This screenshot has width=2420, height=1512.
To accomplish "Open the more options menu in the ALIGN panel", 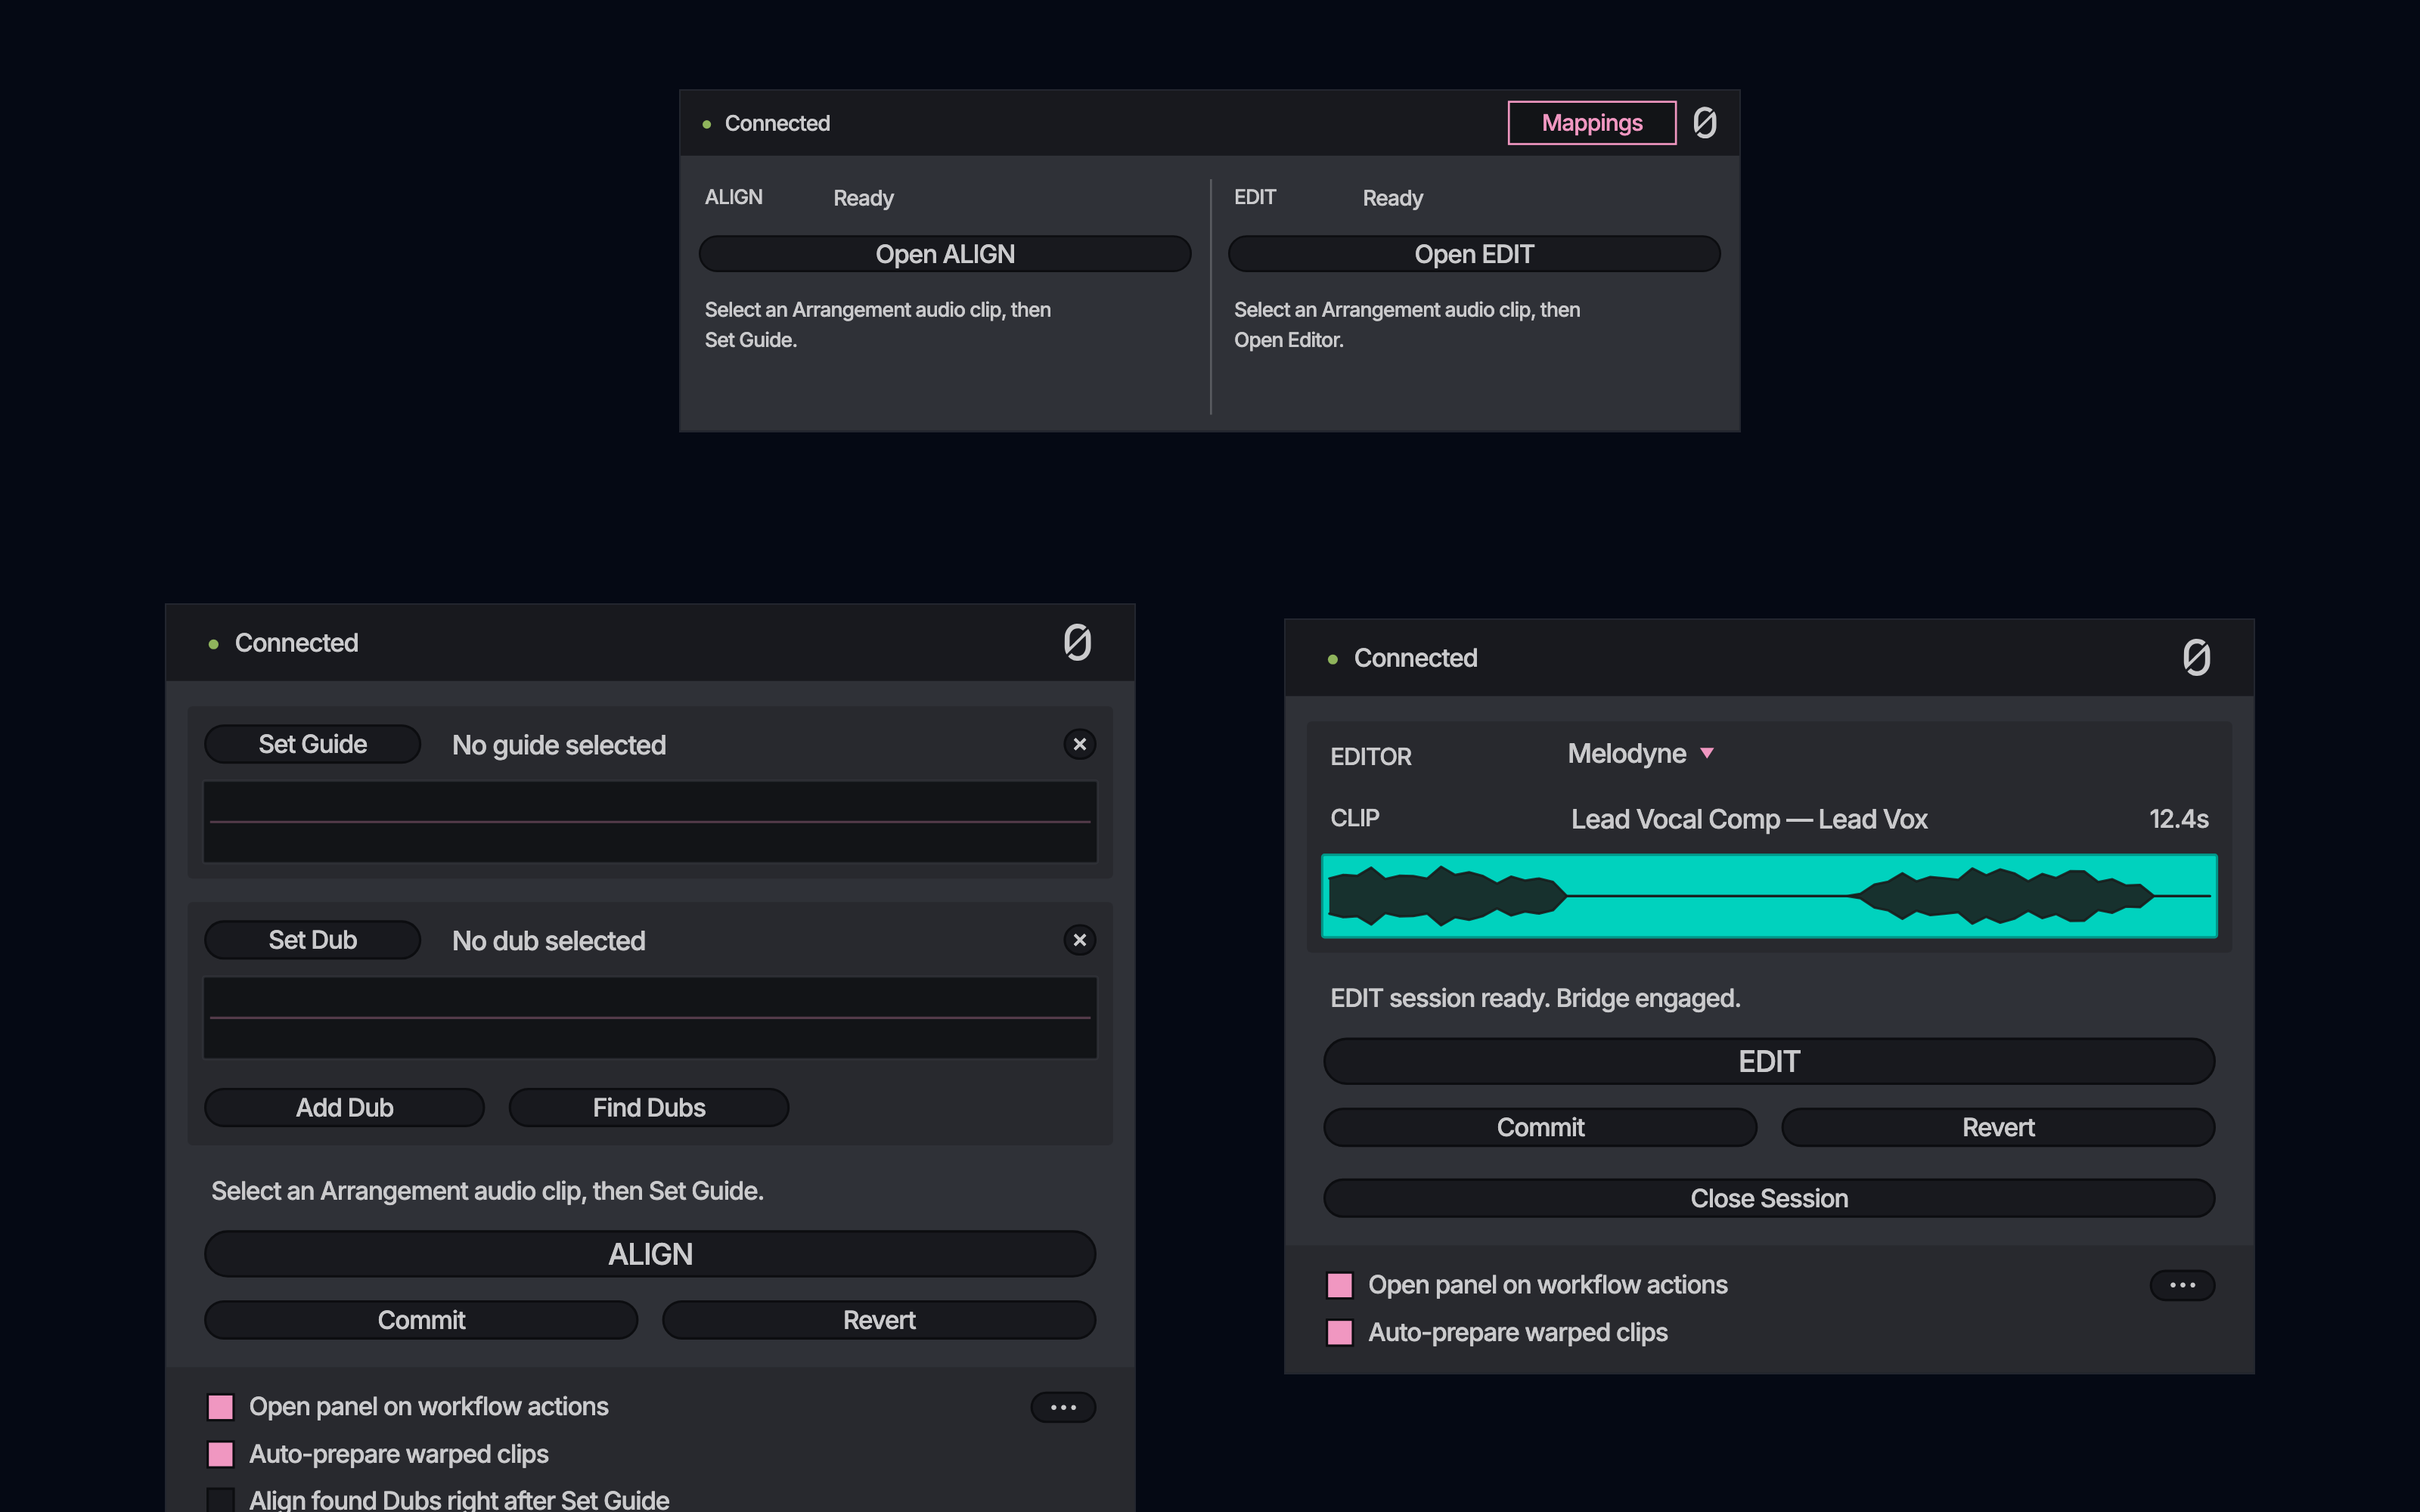I will (1063, 1407).
